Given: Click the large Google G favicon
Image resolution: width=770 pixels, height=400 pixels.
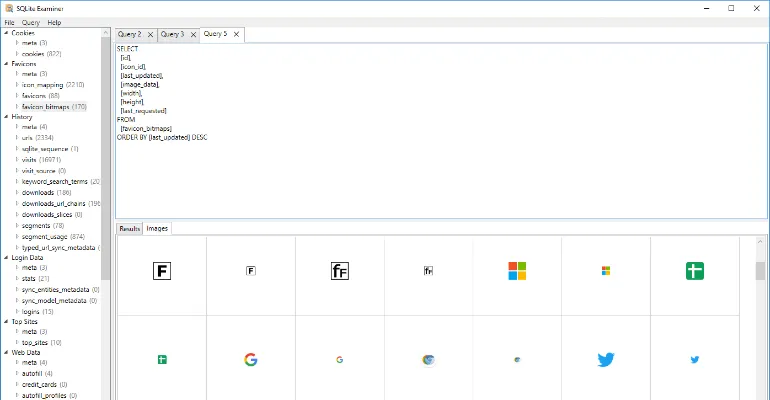Looking at the screenshot, I should (x=251, y=360).
